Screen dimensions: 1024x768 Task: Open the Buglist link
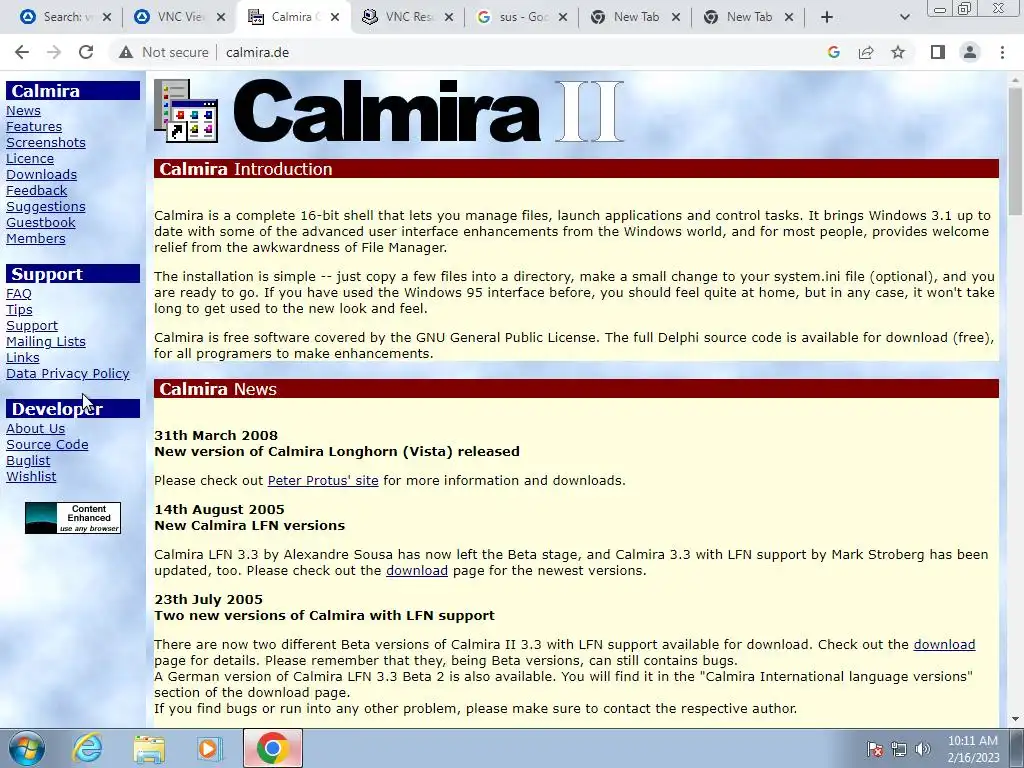pos(28,460)
